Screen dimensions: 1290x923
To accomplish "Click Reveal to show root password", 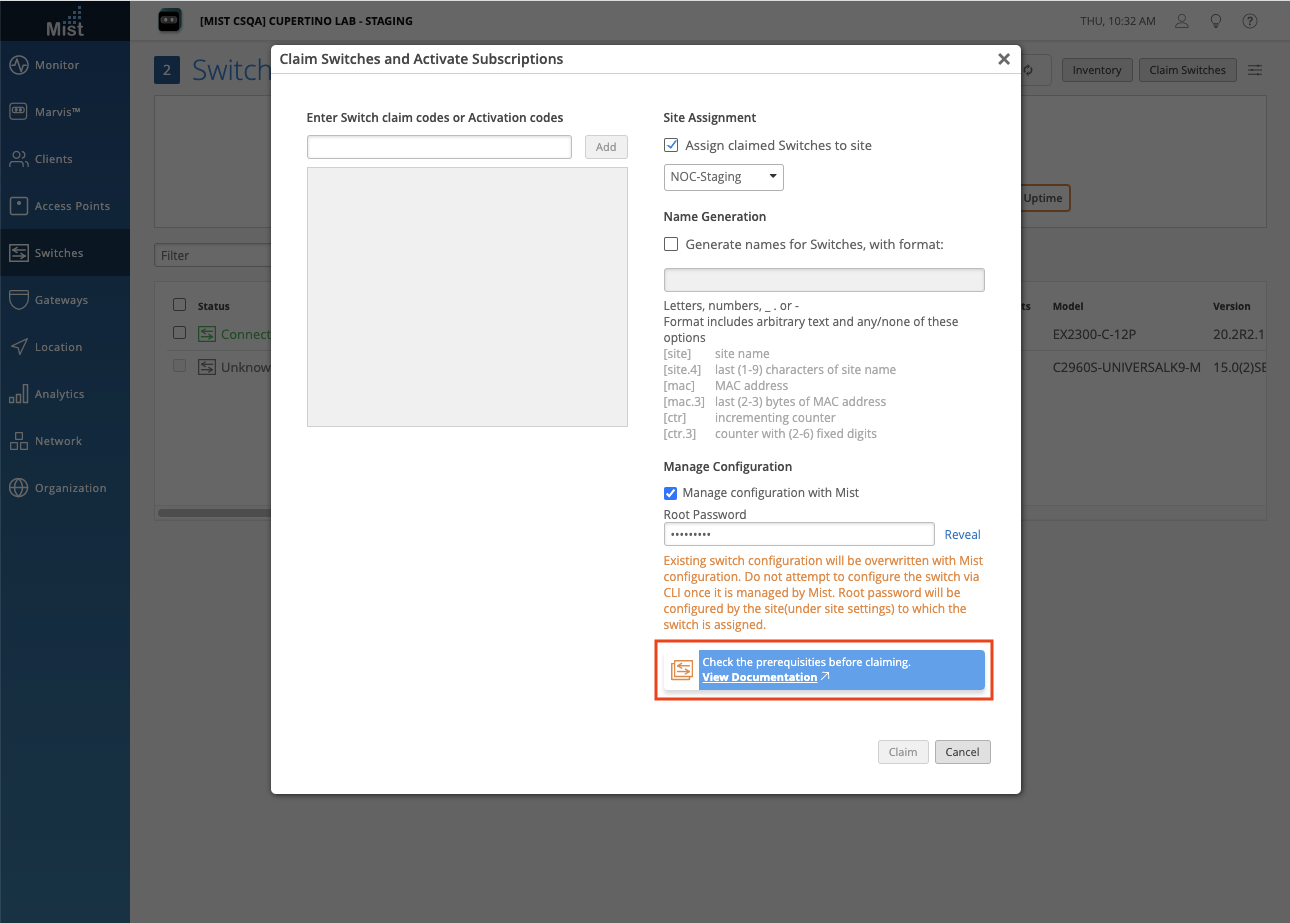I will [963, 535].
